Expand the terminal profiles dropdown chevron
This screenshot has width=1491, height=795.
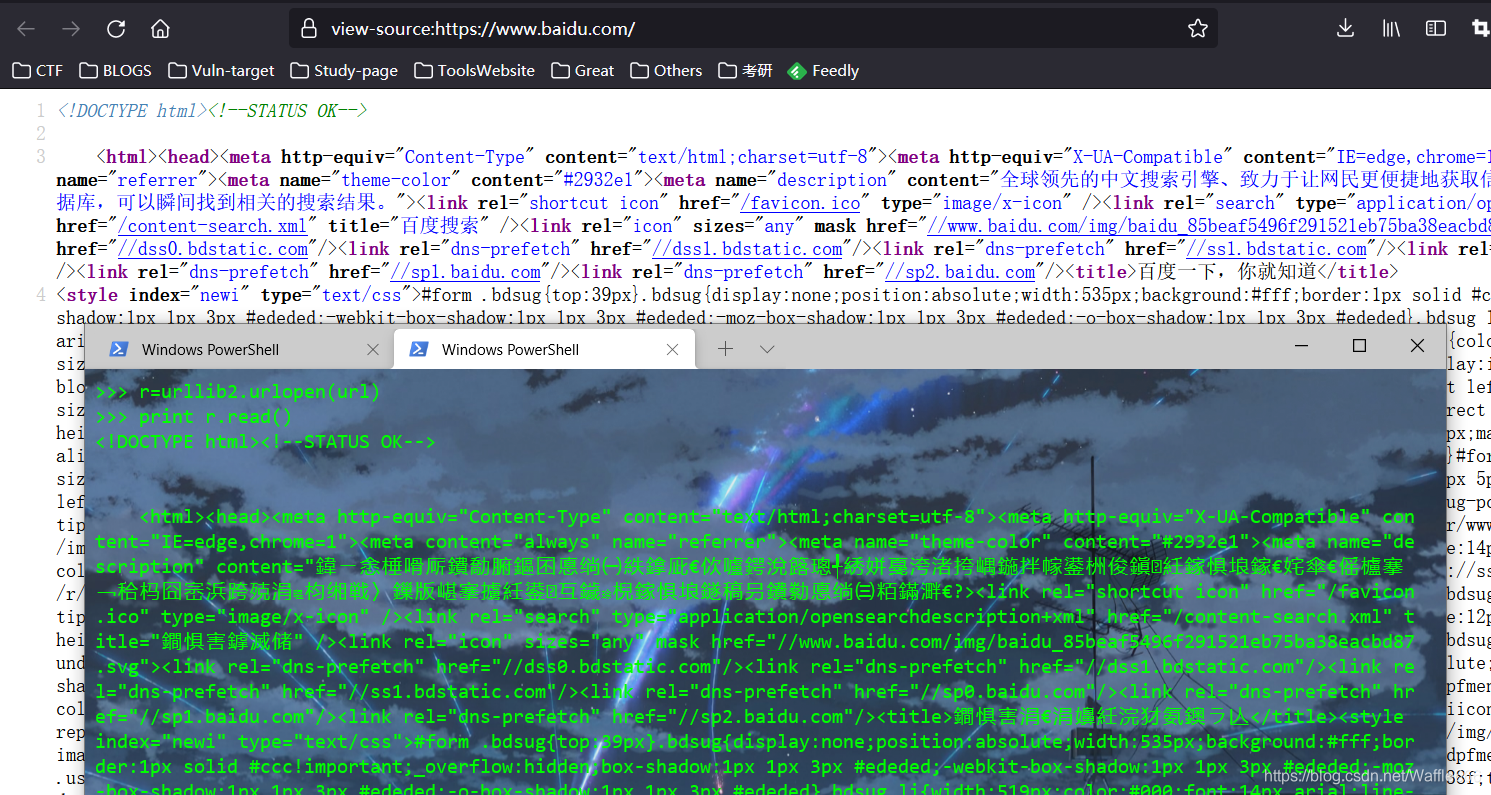coord(767,349)
